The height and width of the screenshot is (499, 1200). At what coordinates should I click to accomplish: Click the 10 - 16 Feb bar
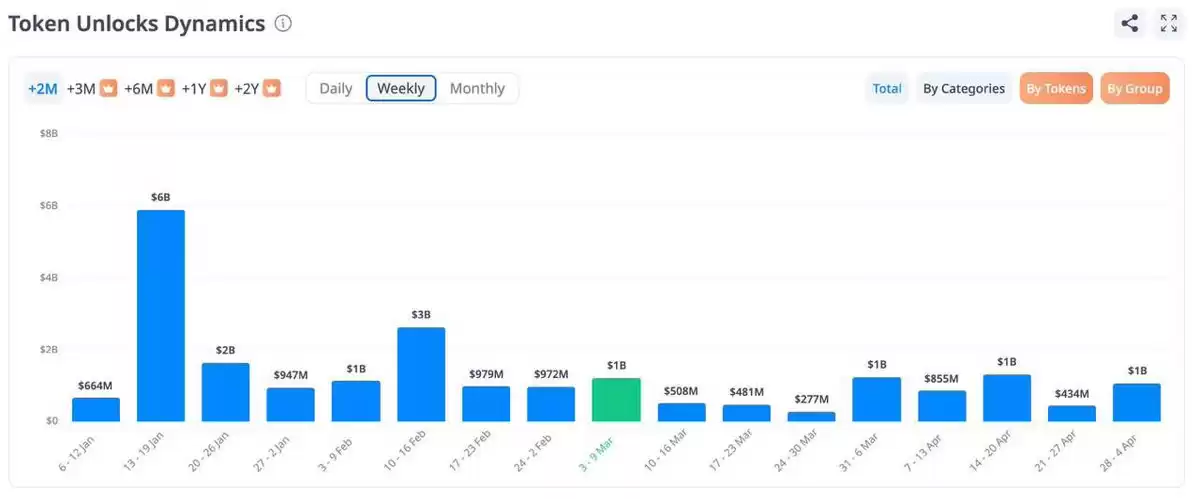click(x=421, y=374)
